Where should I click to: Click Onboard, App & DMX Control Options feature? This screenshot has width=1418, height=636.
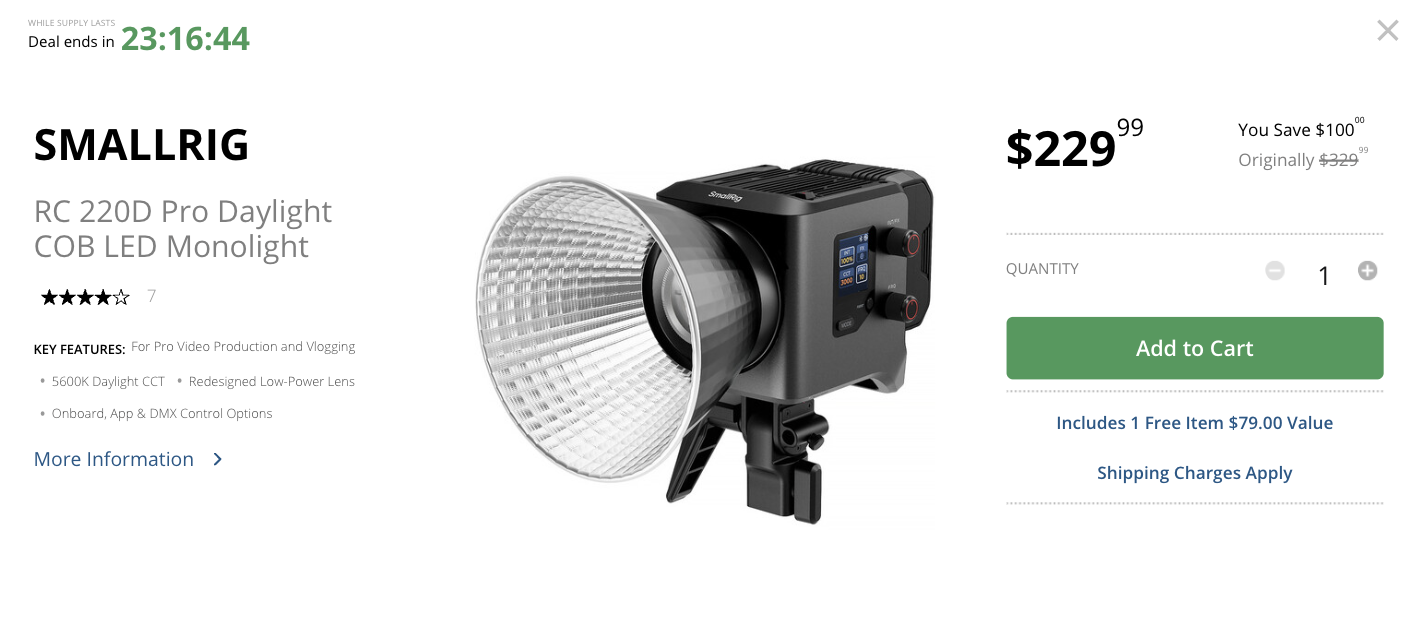click(162, 413)
